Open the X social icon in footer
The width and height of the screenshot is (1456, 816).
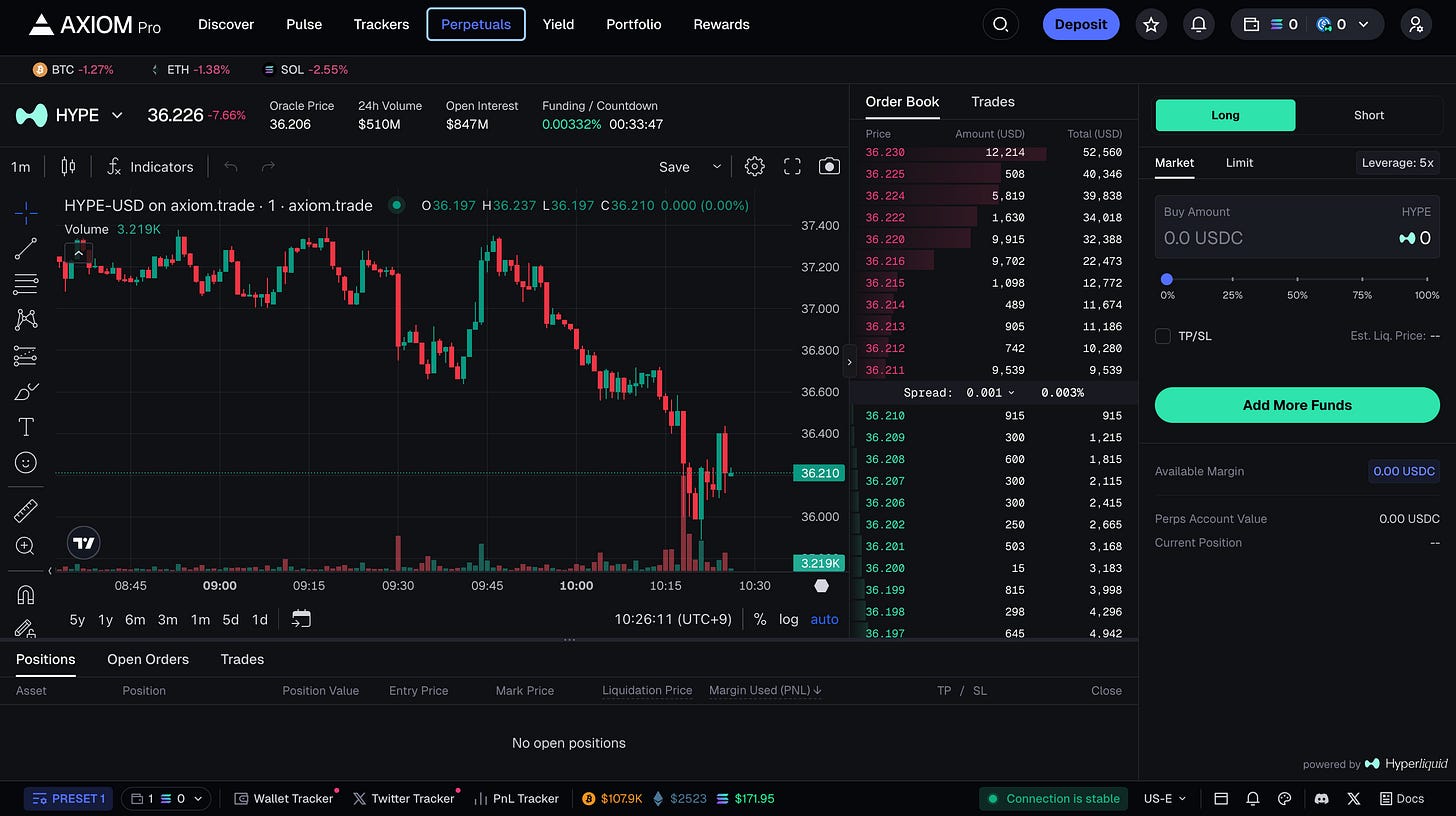[x=1353, y=798]
